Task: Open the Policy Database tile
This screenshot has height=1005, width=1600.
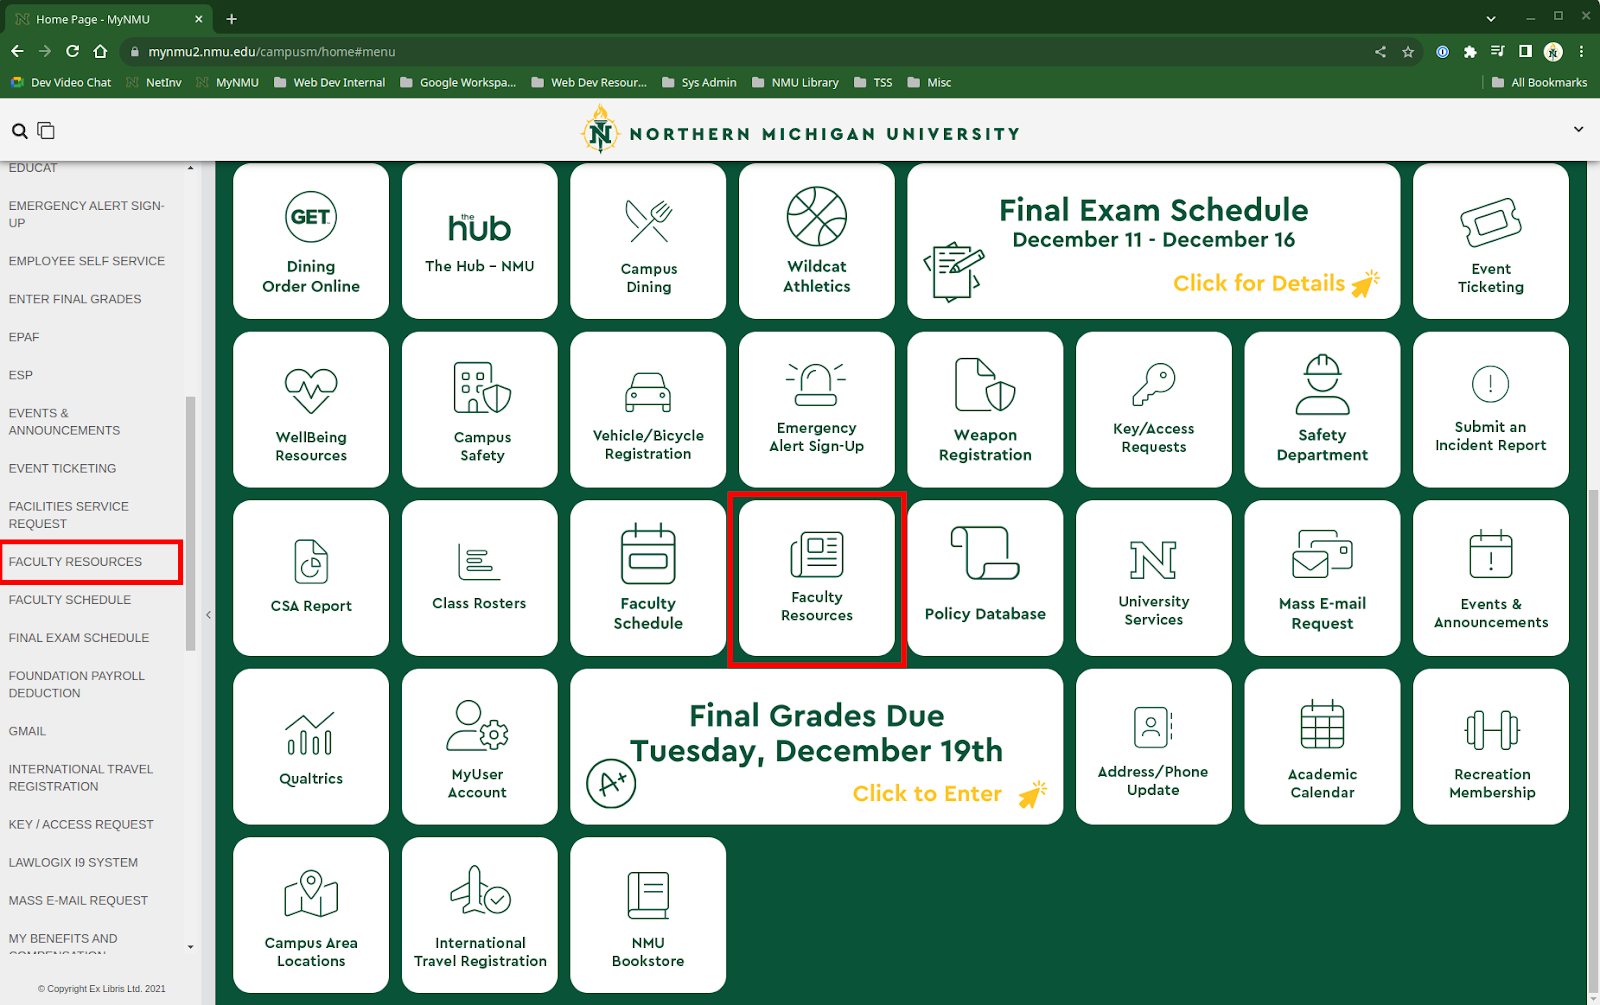Action: [x=985, y=578]
